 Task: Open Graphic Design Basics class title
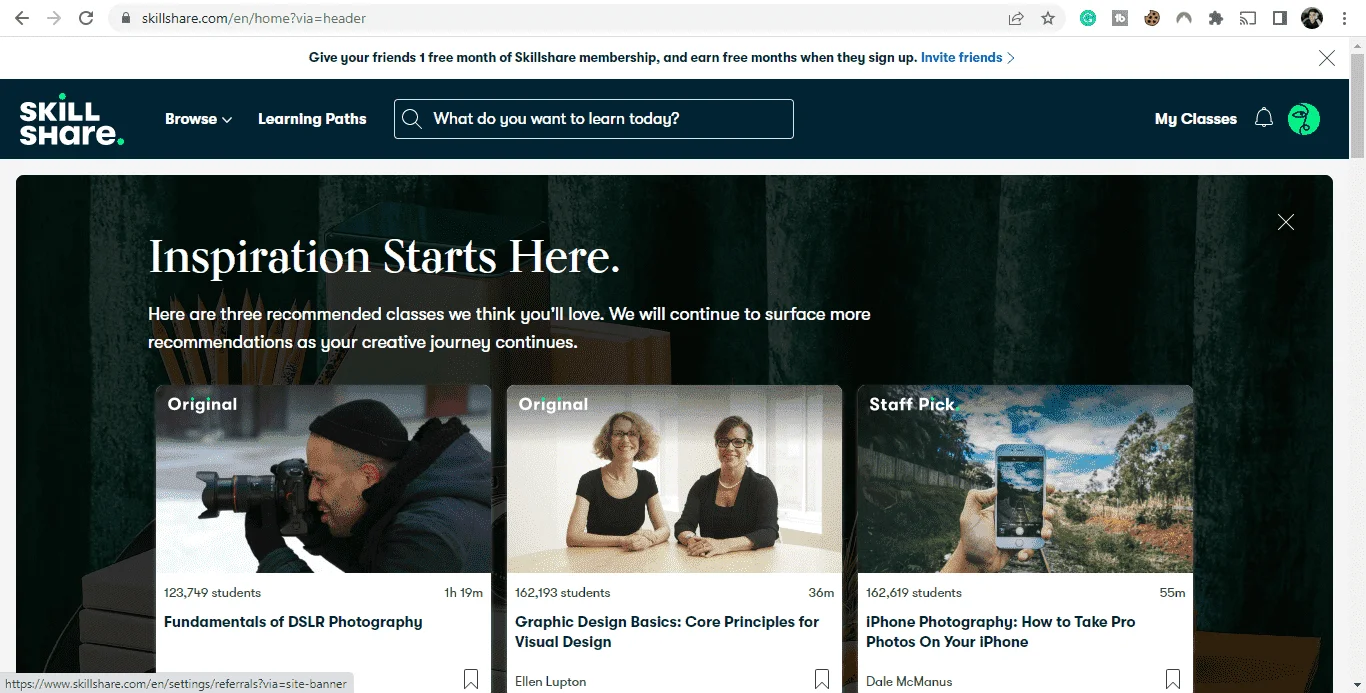click(x=667, y=632)
